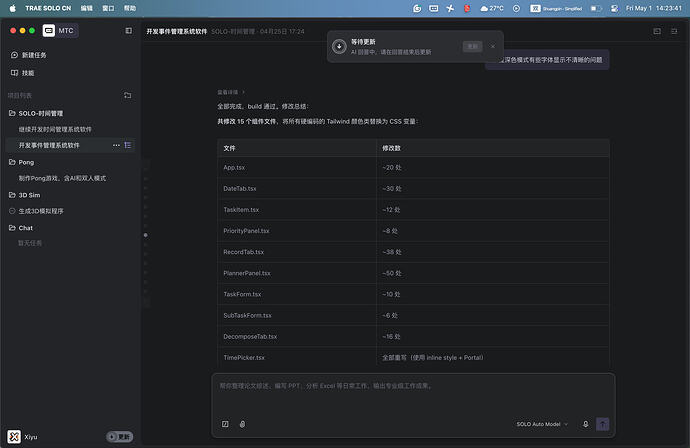690x448 pixels.
Task: Click the PriorityPanel.tsx table cell
Action: [297, 231]
